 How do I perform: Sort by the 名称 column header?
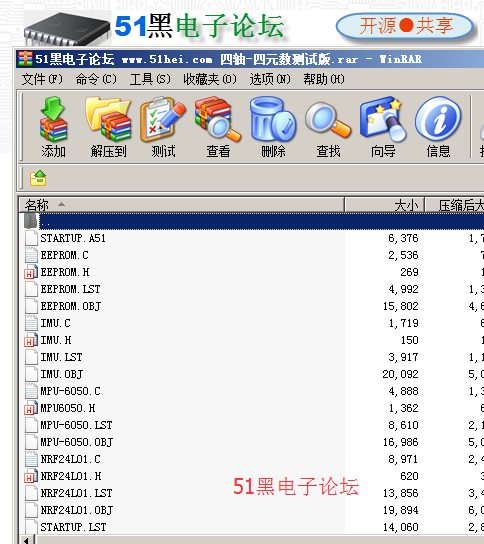point(181,205)
